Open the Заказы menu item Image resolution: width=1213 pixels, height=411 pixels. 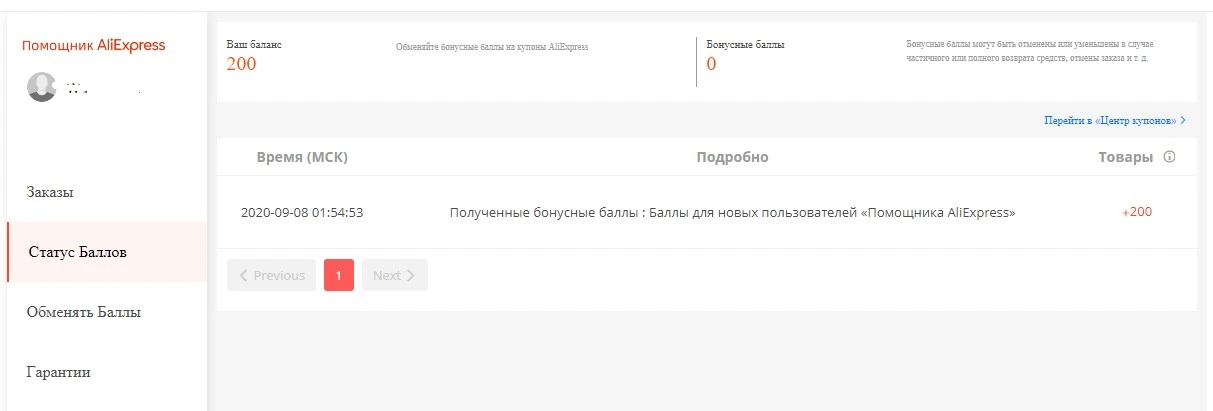coord(50,192)
